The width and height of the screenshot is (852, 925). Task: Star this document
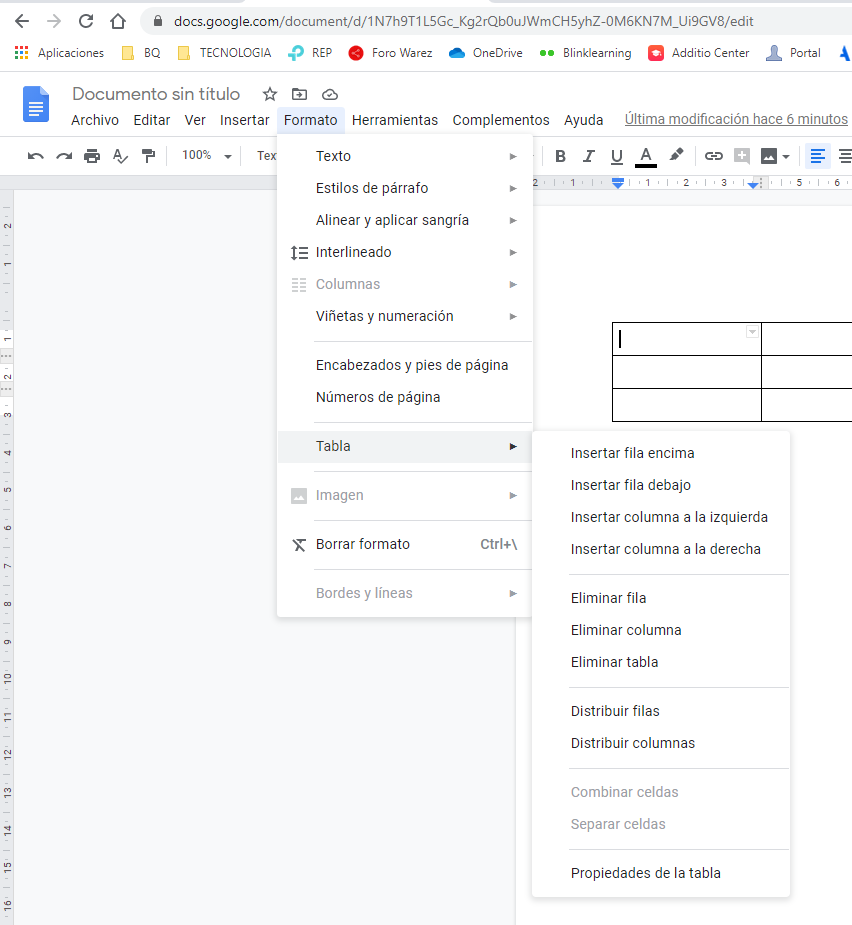click(x=270, y=94)
